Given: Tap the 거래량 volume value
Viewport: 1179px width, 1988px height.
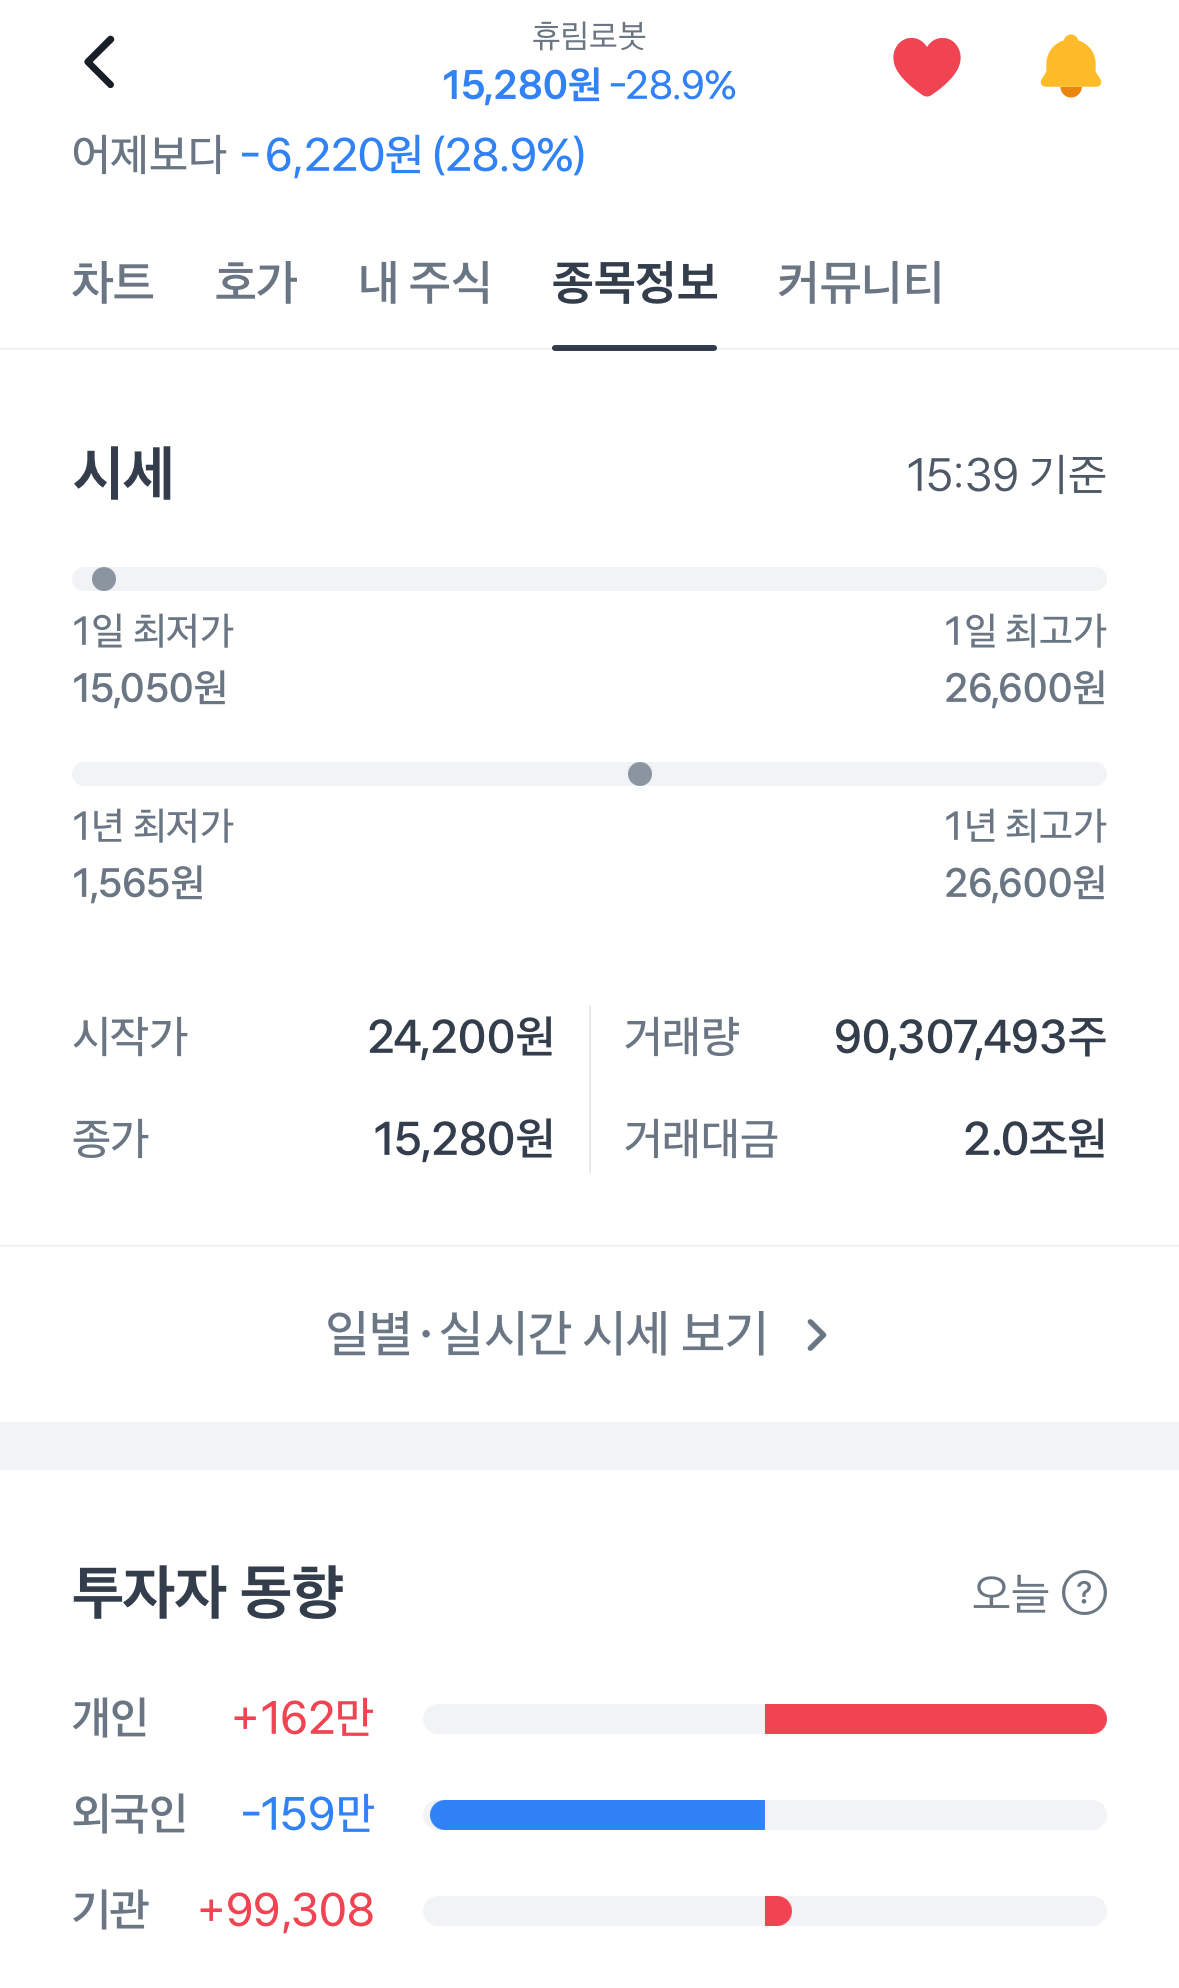Looking at the screenshot, I should point(970,1037).
